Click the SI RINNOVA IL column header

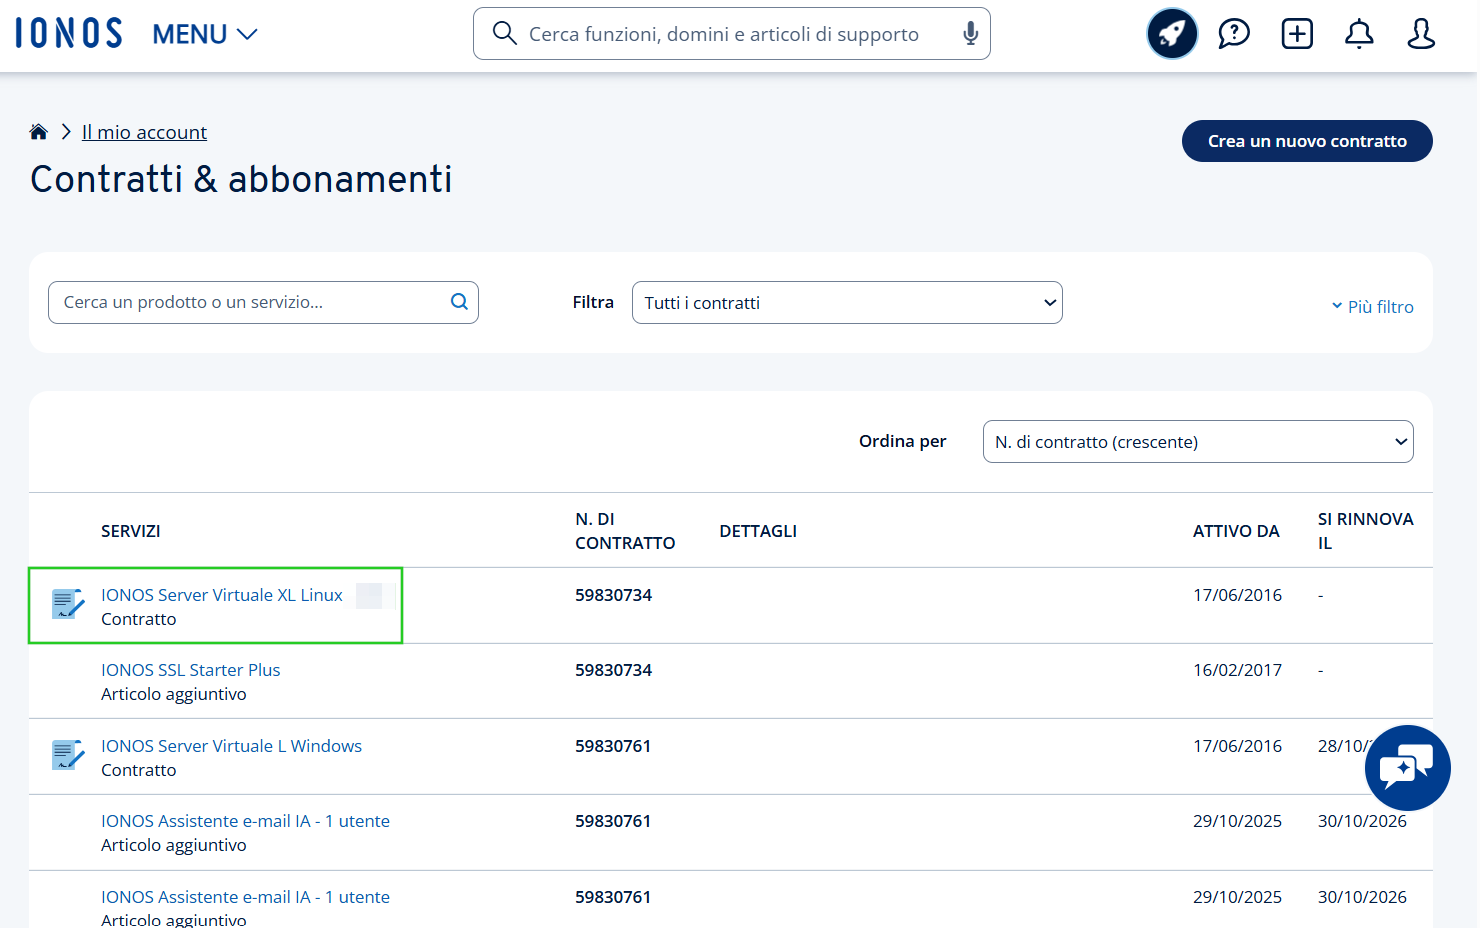[1365, 531]
